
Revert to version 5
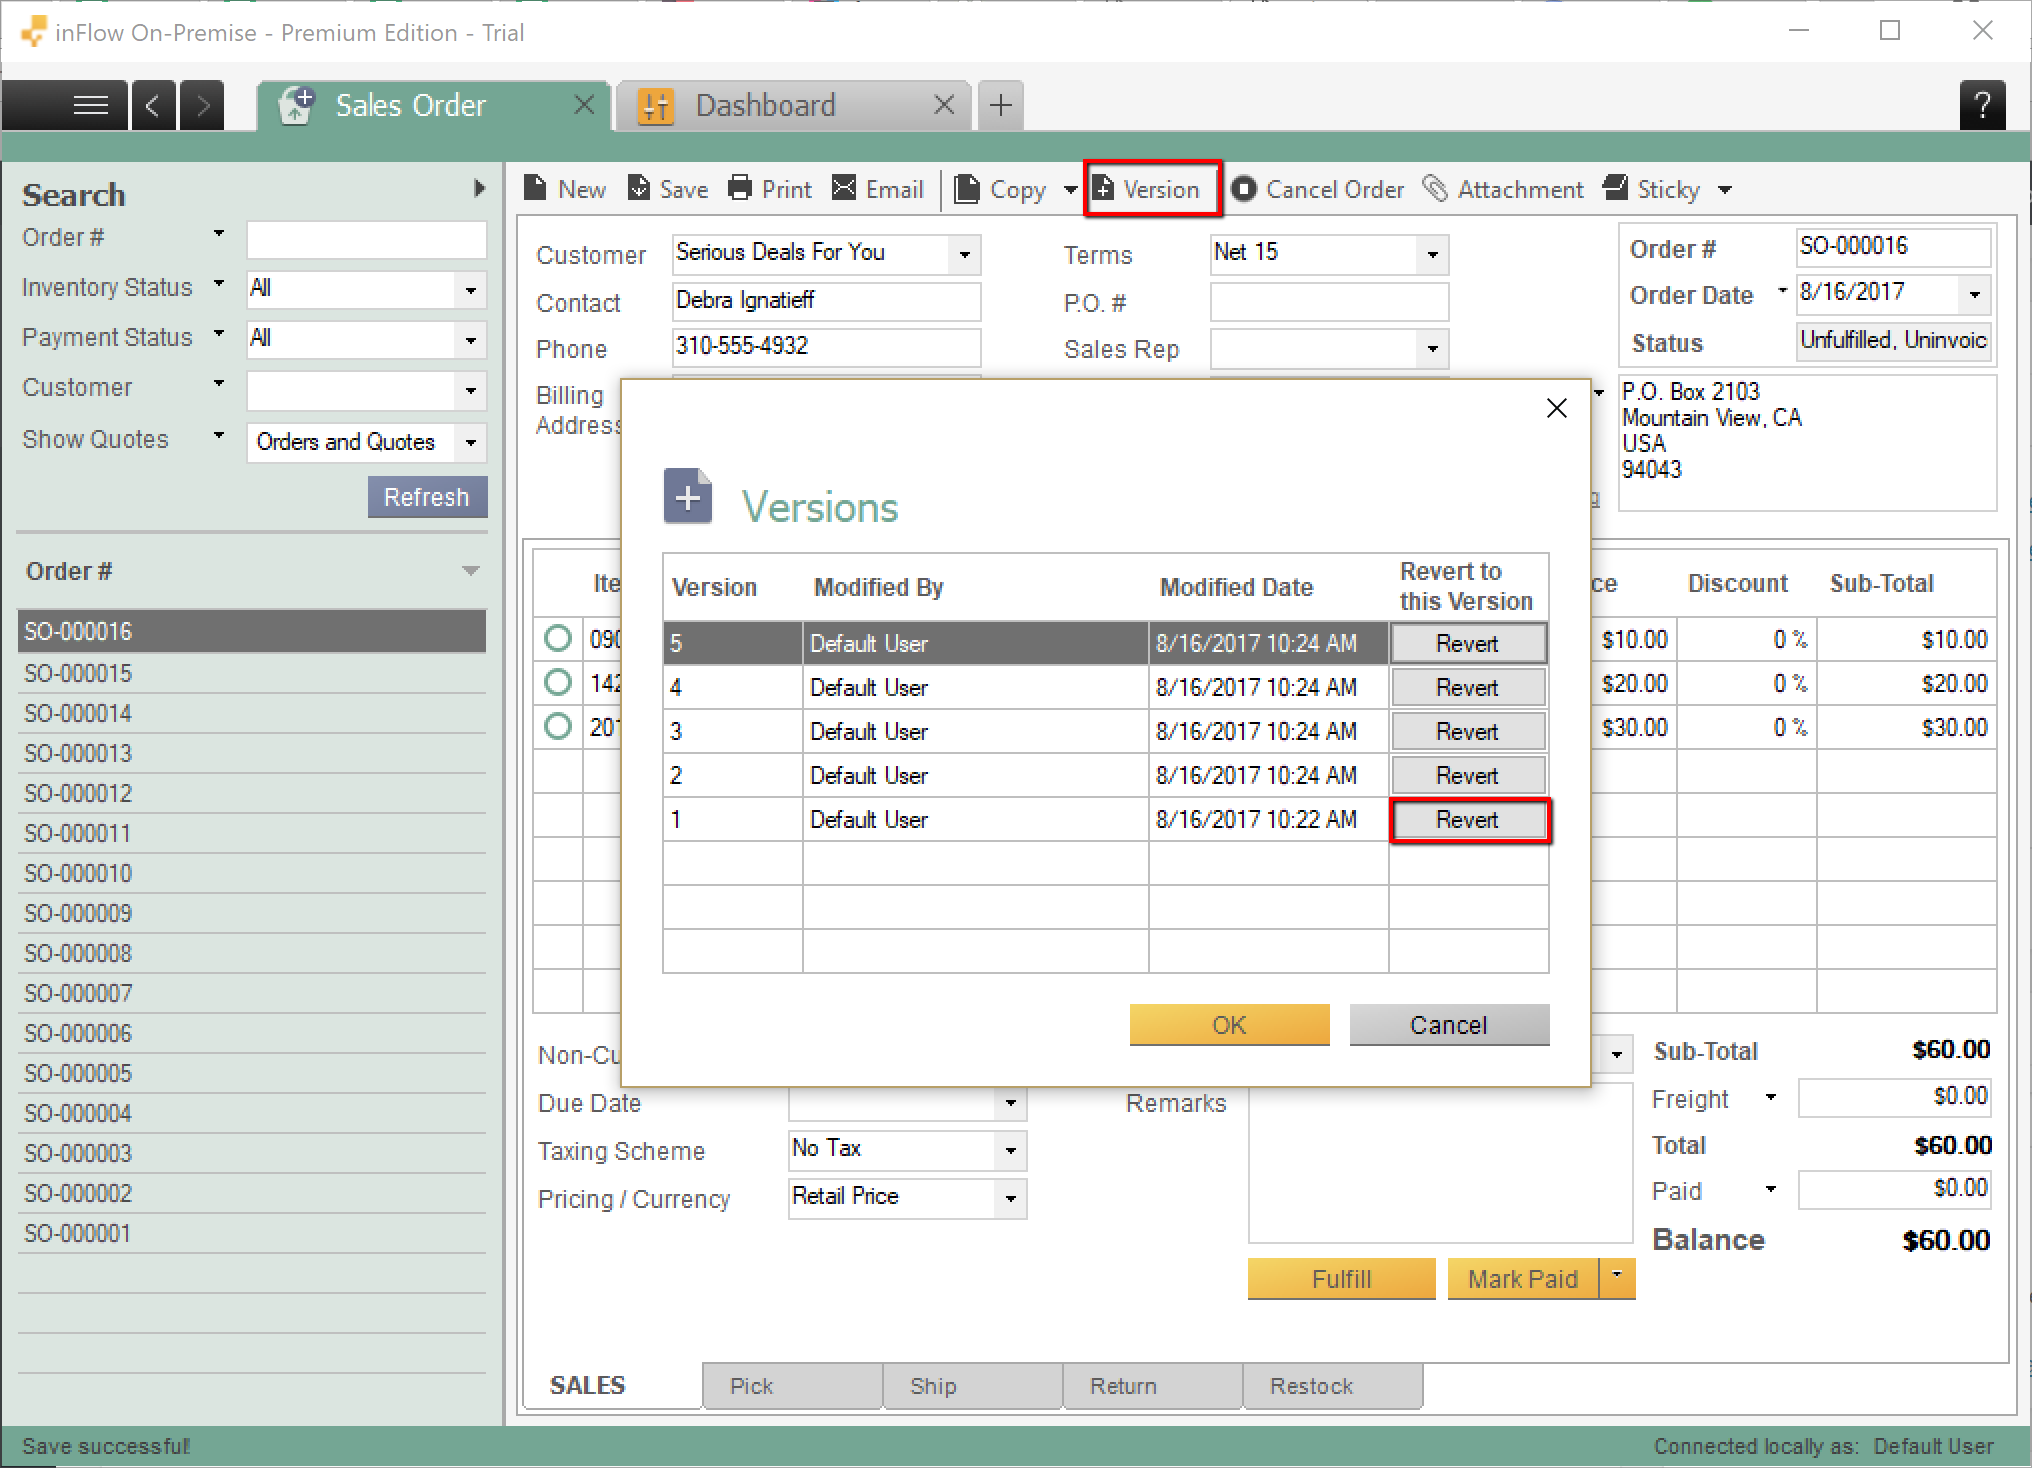pyautogui.click(x=1468, y=643)
